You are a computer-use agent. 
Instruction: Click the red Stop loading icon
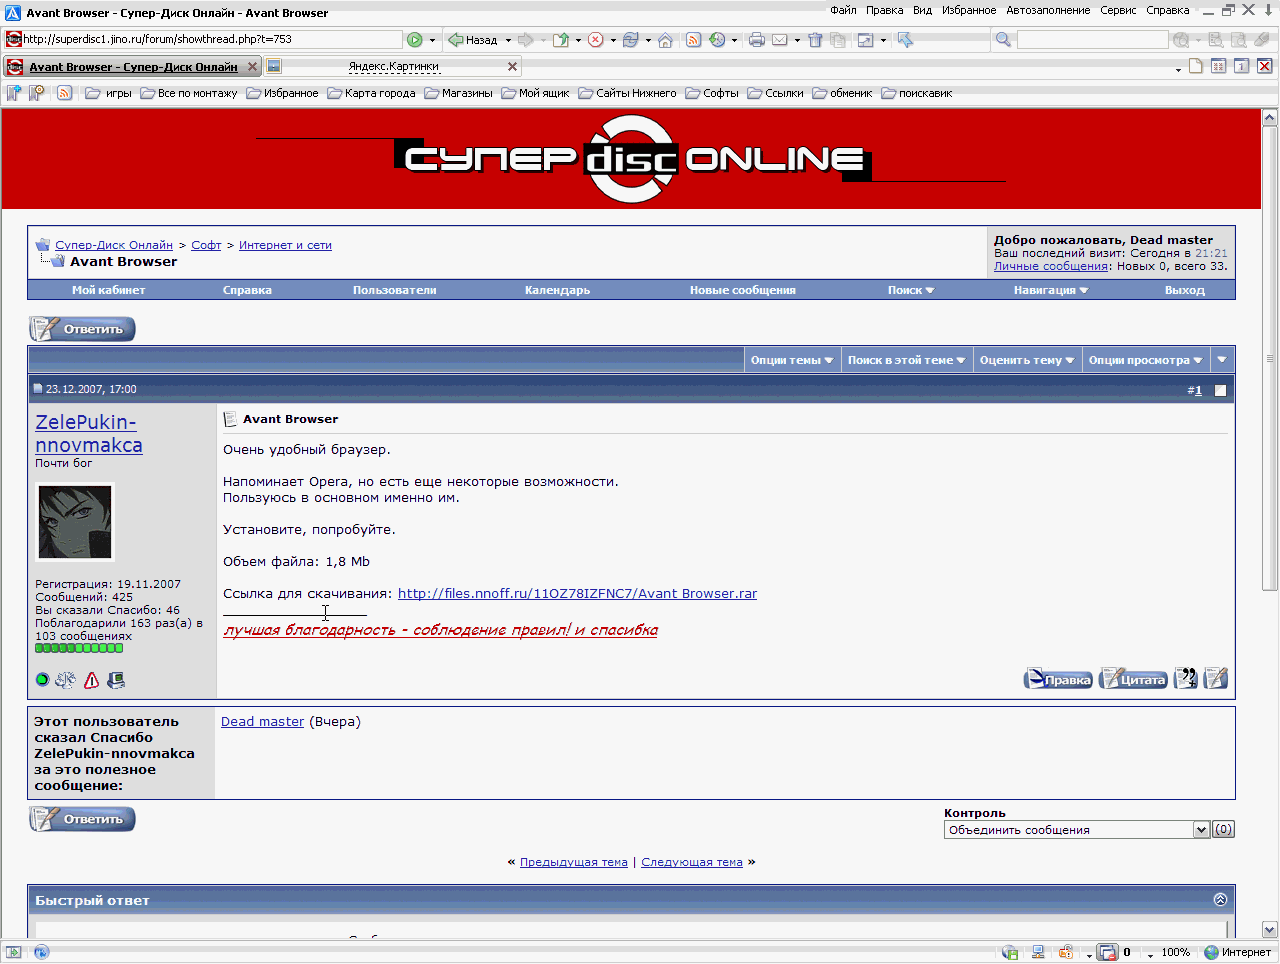point(595,40)
